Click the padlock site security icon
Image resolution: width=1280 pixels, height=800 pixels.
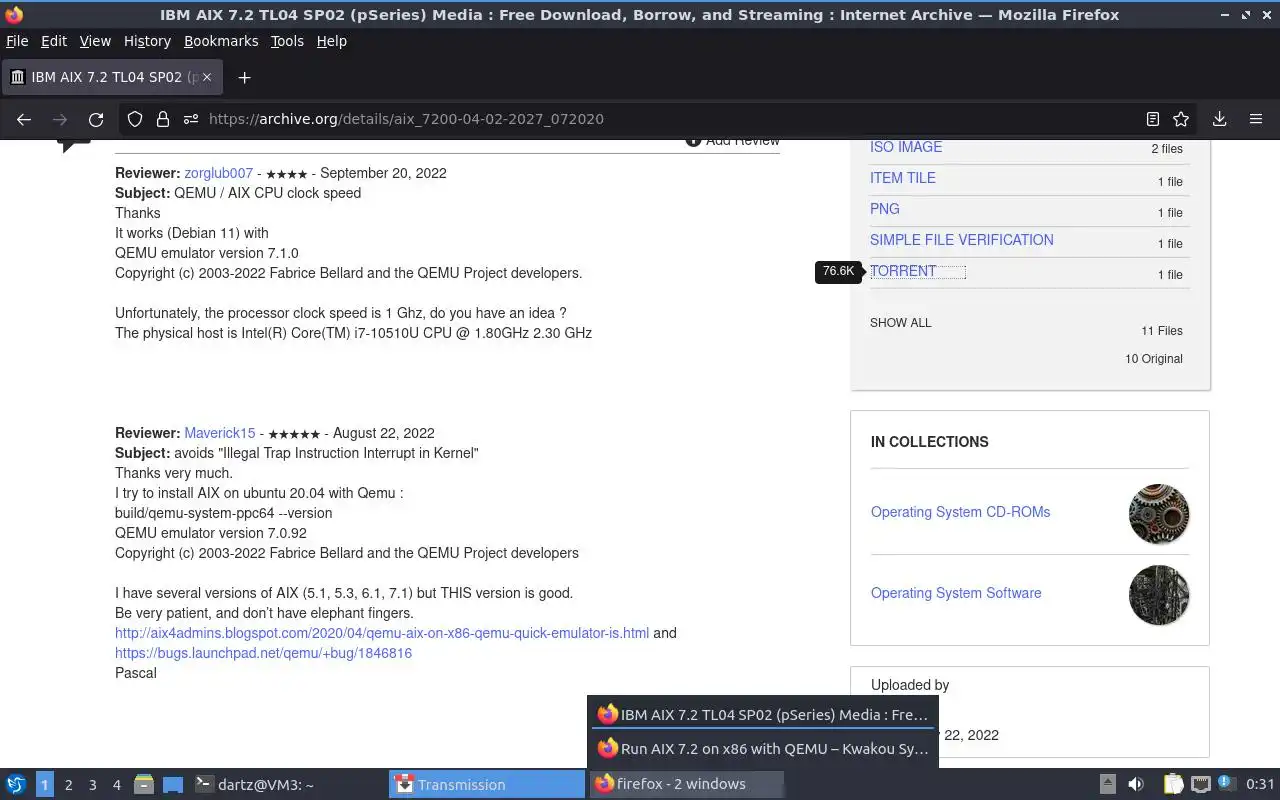[163, 119]
